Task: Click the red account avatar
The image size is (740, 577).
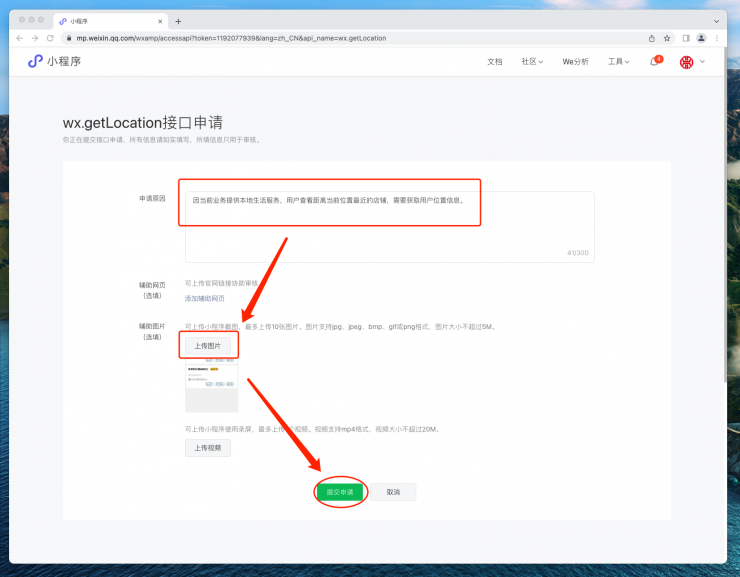Action: [x=687, y=62]
